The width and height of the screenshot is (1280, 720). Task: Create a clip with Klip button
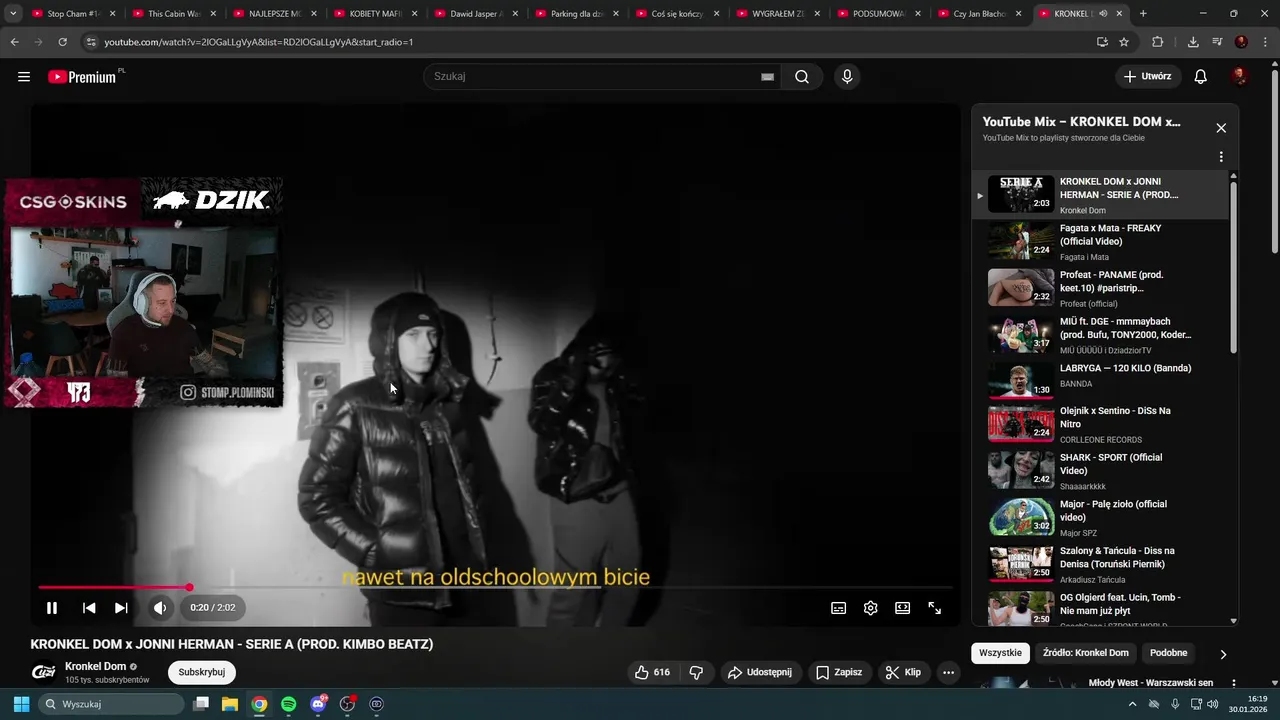(x=903, y=673)
